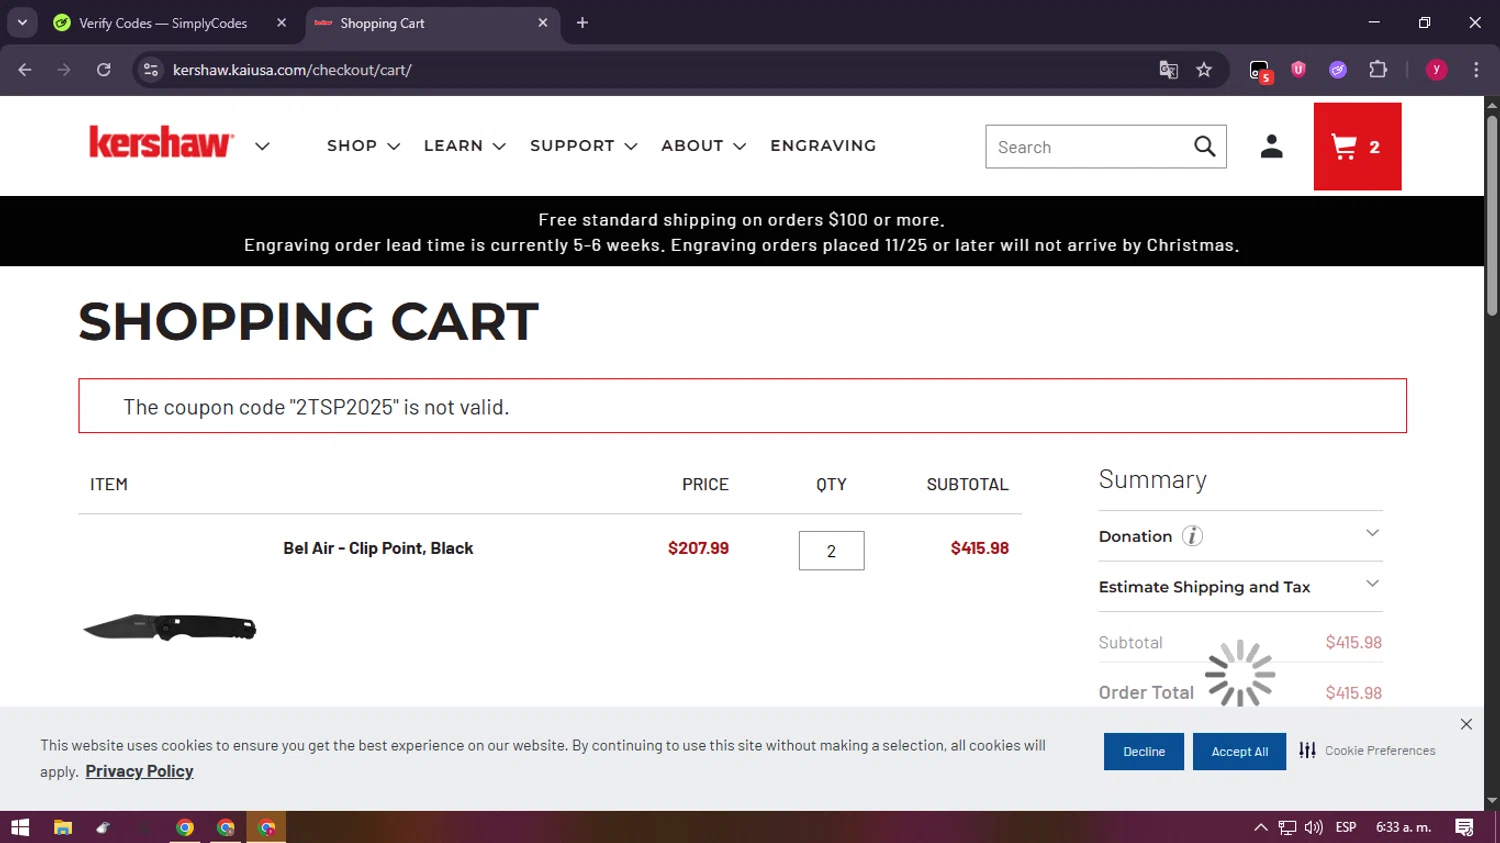1500x843 pixels.
Task: Open the translate page icon
Action: coord(1168,70)
